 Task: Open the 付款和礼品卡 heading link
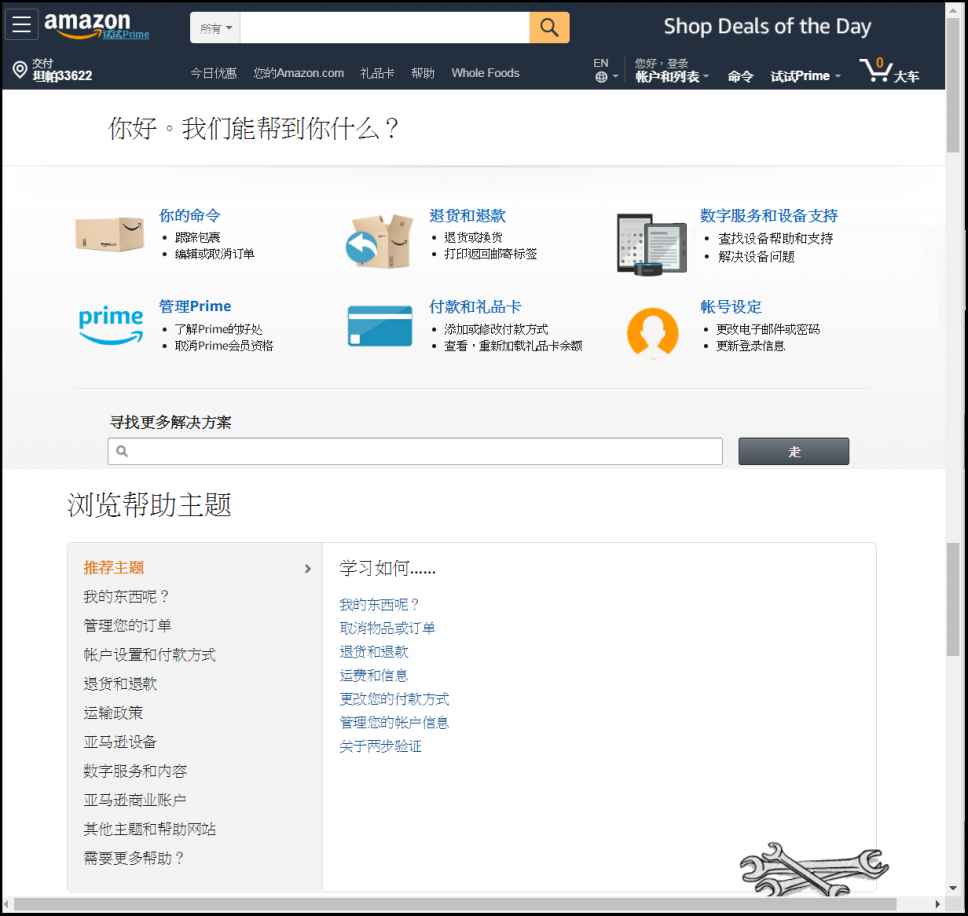pyautogui.click(x=475, y=307)
